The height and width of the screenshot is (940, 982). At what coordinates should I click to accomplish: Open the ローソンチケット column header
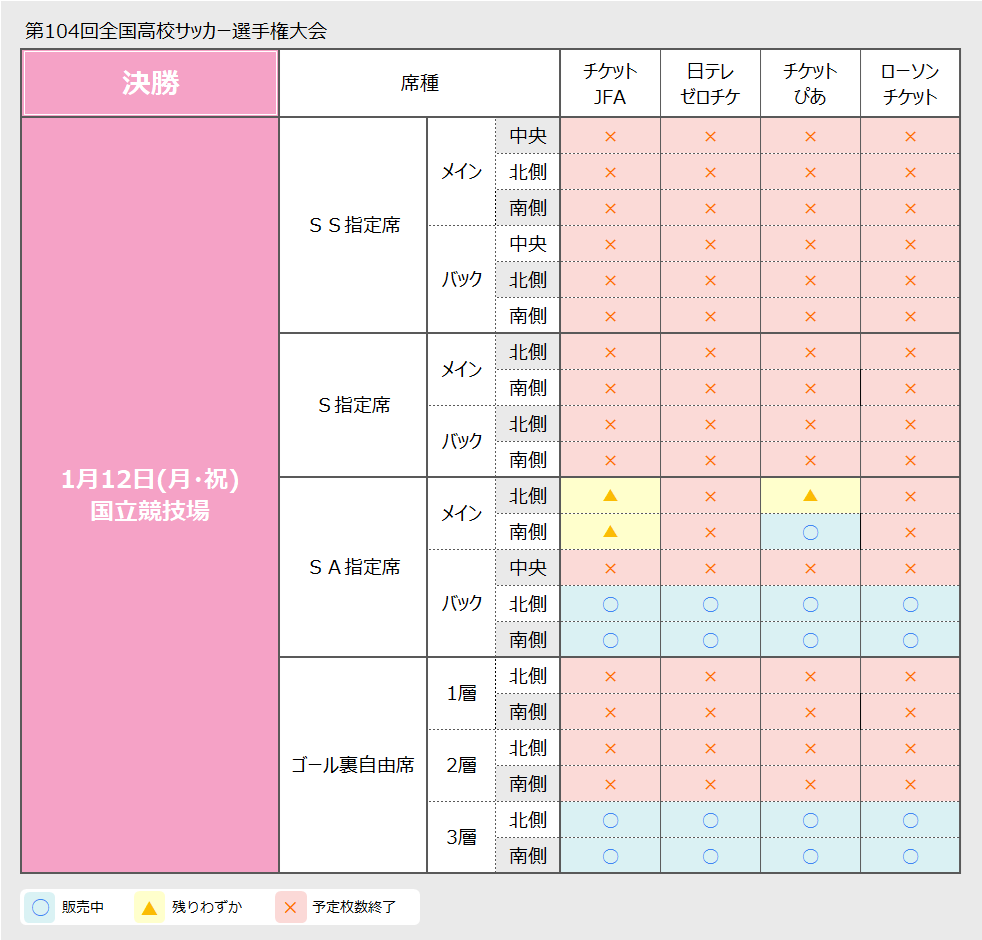[x=910, y=83]
